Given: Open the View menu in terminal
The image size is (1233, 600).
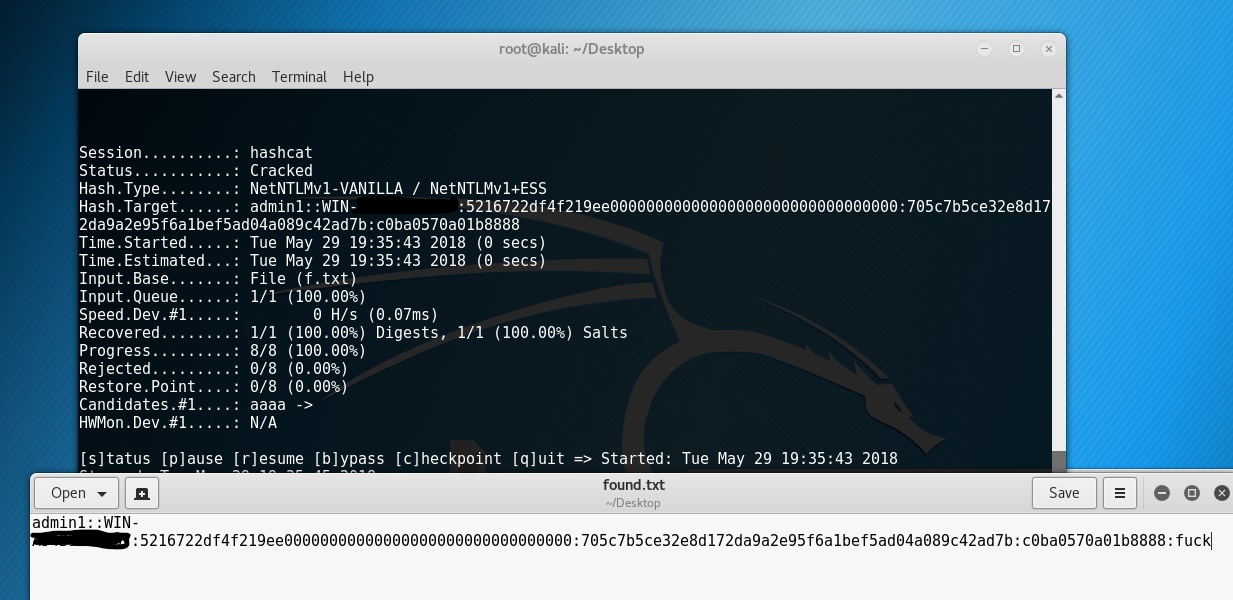Looking at the screenshot, I should (180, 77).
